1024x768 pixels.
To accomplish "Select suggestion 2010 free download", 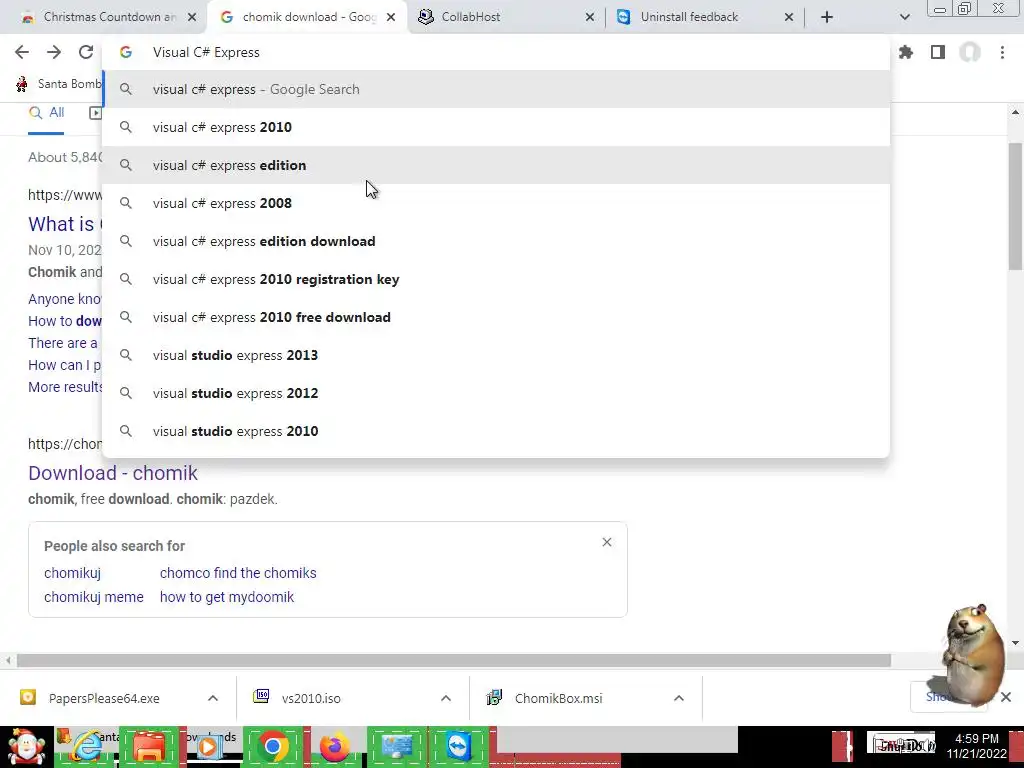I will click(496, 317).
